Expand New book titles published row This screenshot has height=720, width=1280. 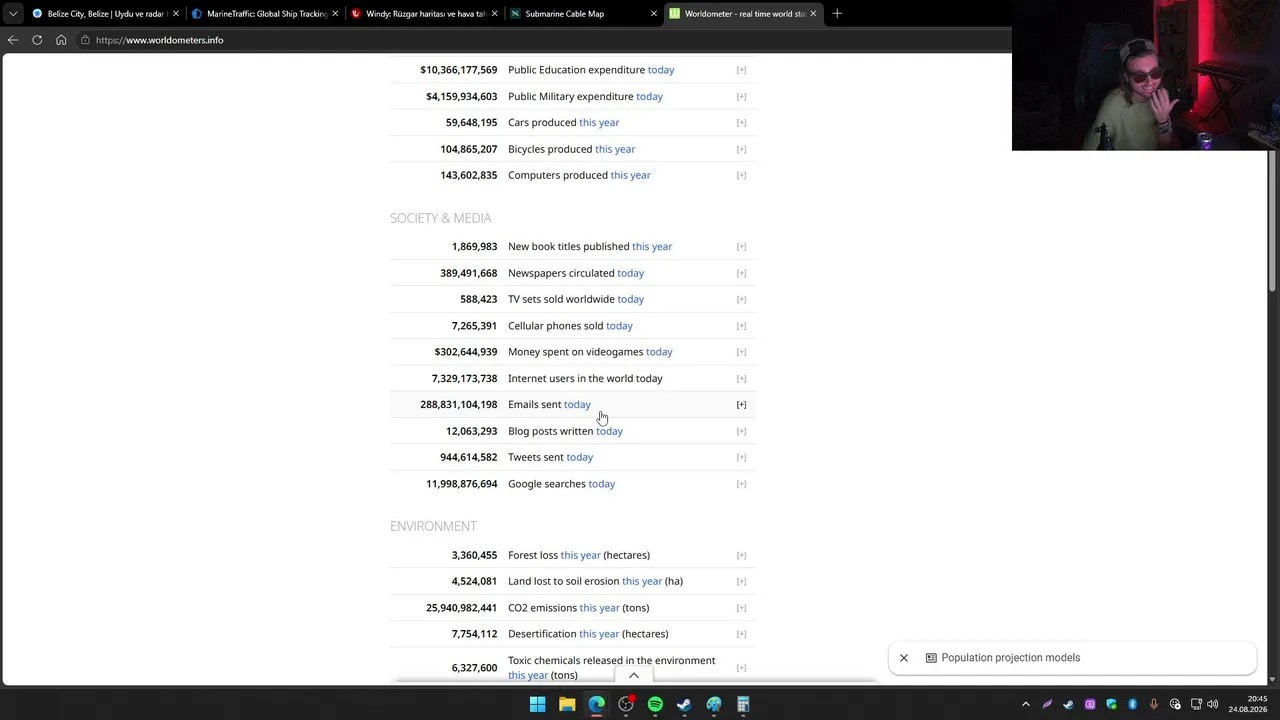click(741, 246)
